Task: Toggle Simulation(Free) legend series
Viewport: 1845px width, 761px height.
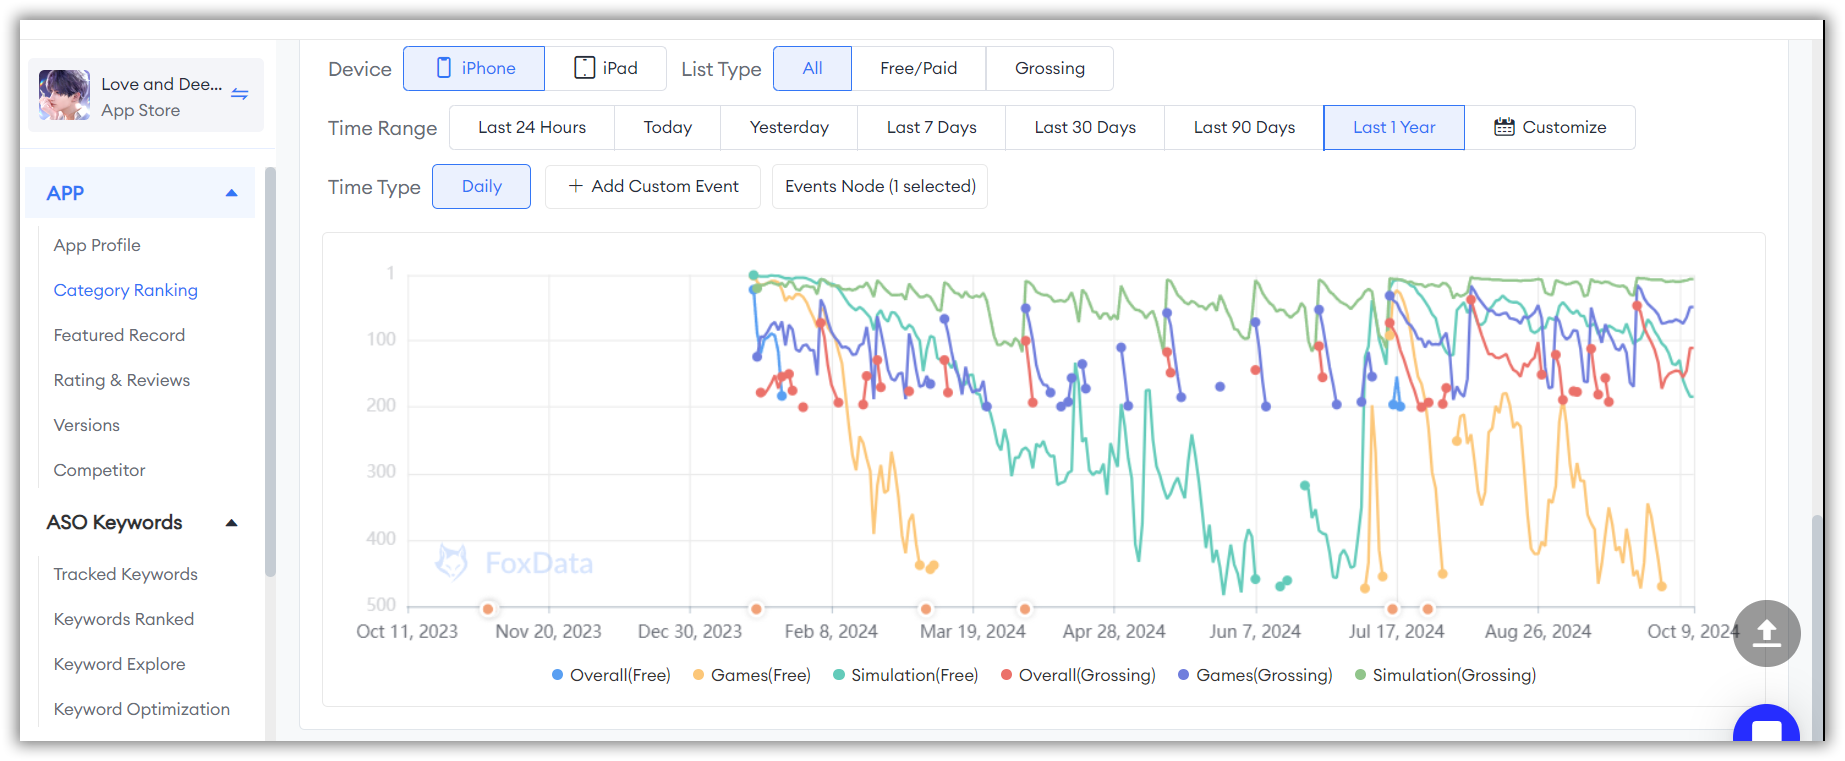Action: [906, 675]
